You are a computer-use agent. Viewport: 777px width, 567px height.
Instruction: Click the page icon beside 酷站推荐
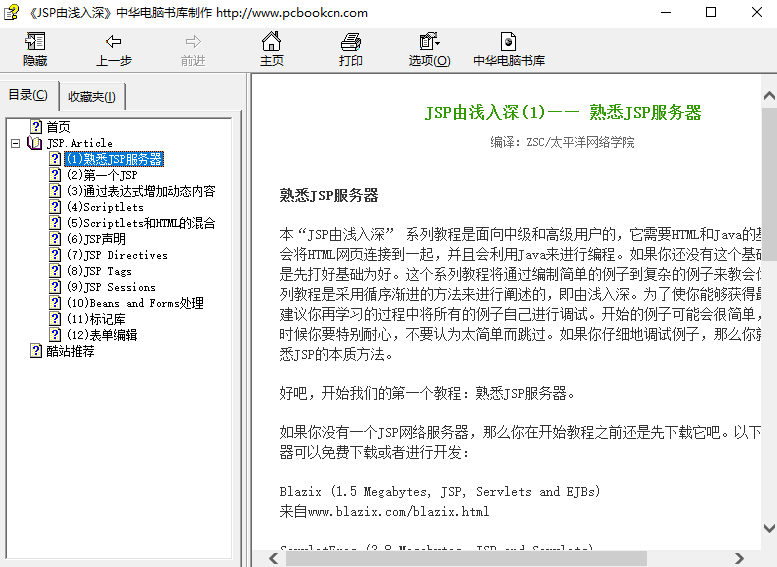[x=36, y=351]
